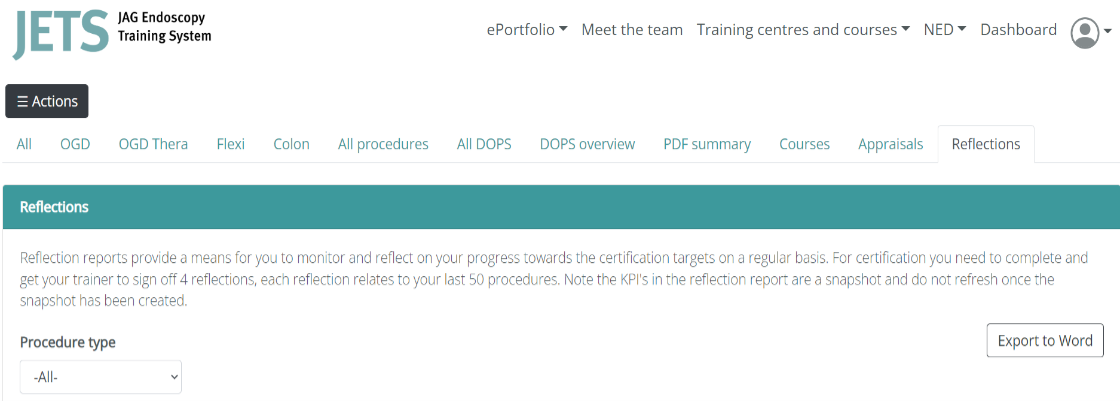1120x401 pixels.
Task: Switch to the Appraisals tab
Action: click(x=890, y=144)
